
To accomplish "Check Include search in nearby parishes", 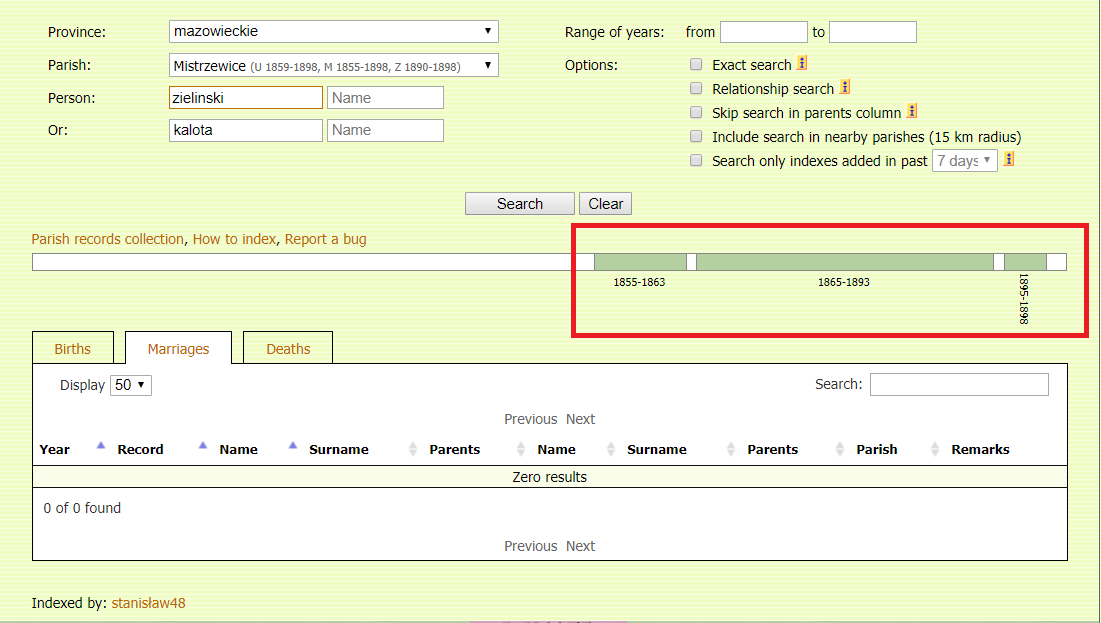I will (696, 136).
